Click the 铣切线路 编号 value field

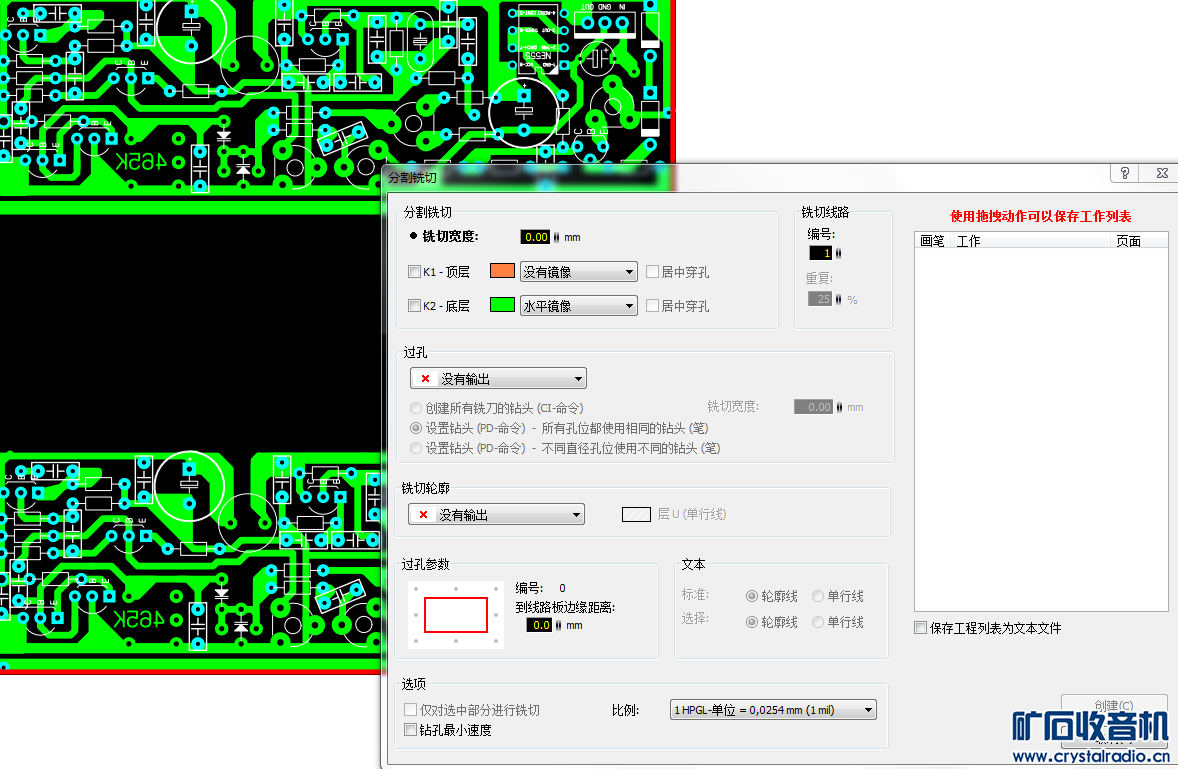pyautogui.click(x=820, y=253)
